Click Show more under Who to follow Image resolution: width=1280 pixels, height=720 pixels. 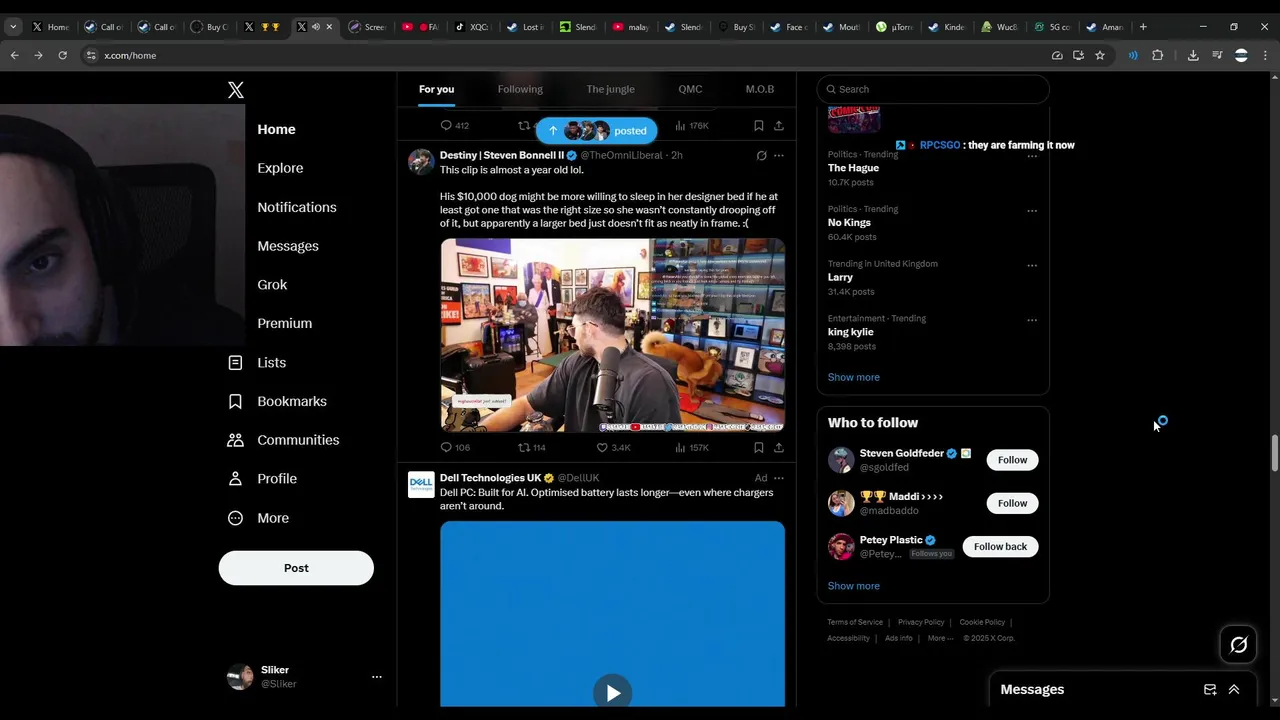(x=854, y=586)
